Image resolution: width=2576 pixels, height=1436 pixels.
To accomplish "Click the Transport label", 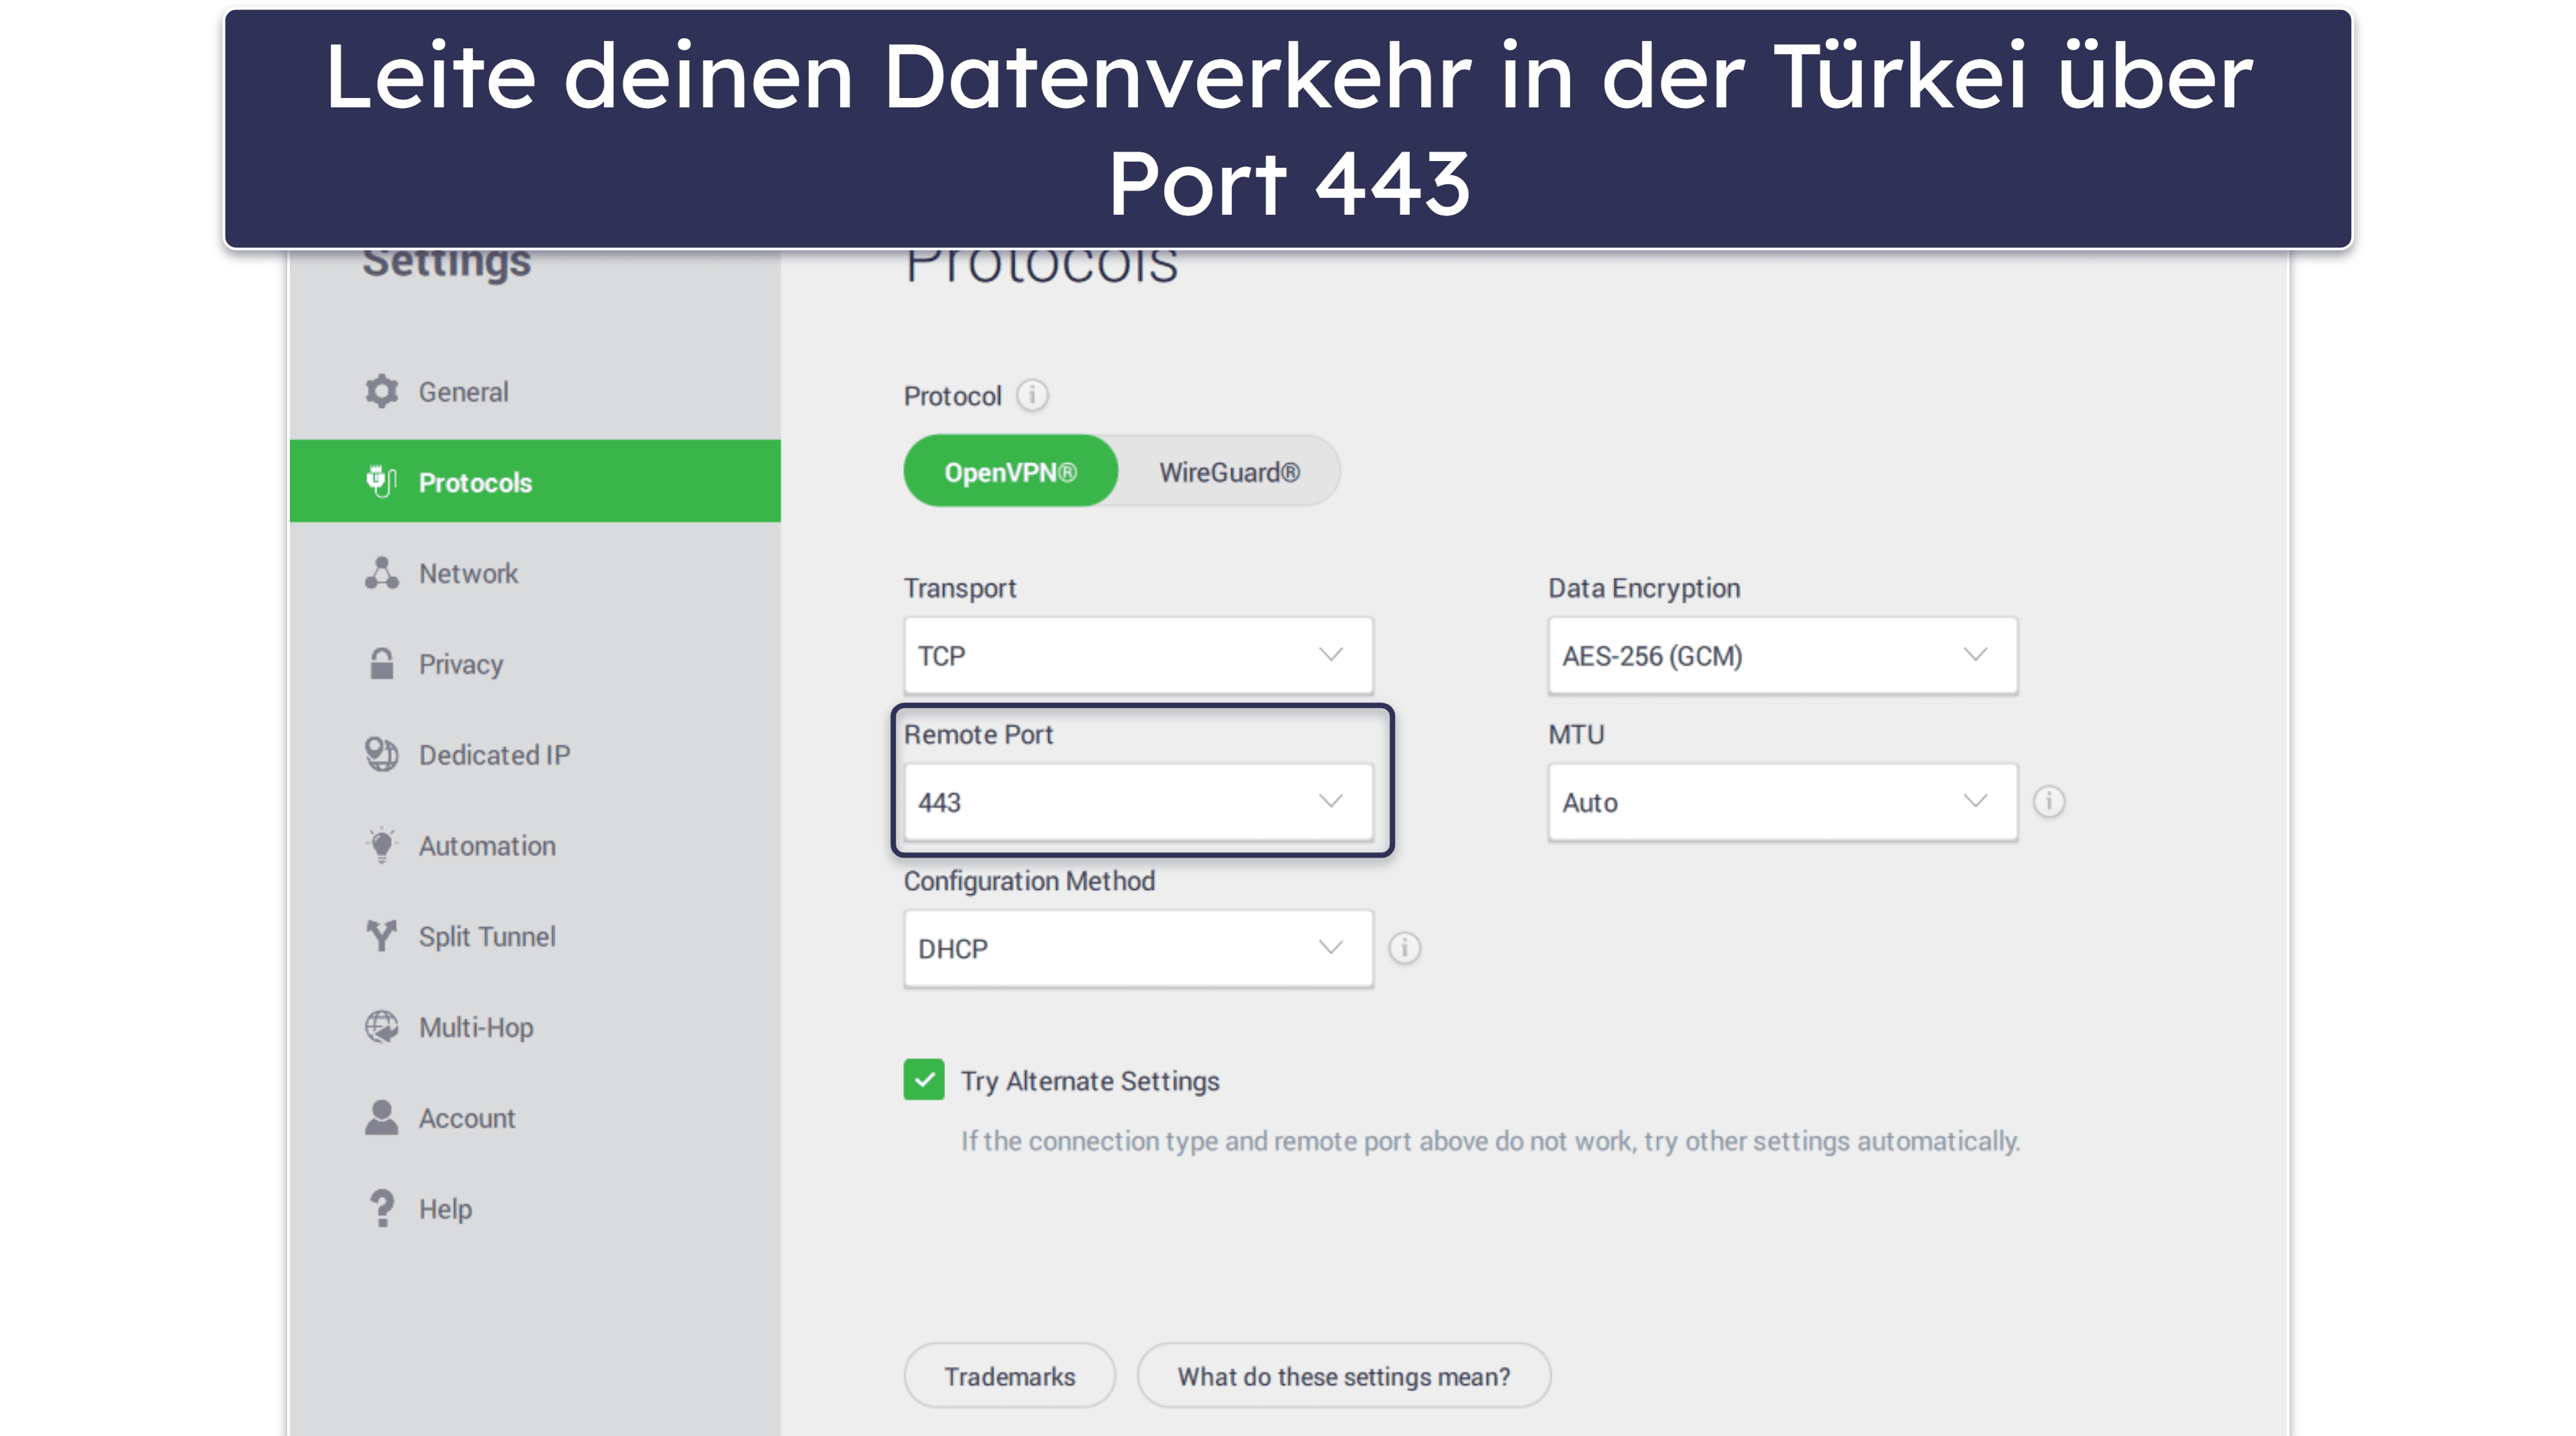I will [x=960, y=588].
